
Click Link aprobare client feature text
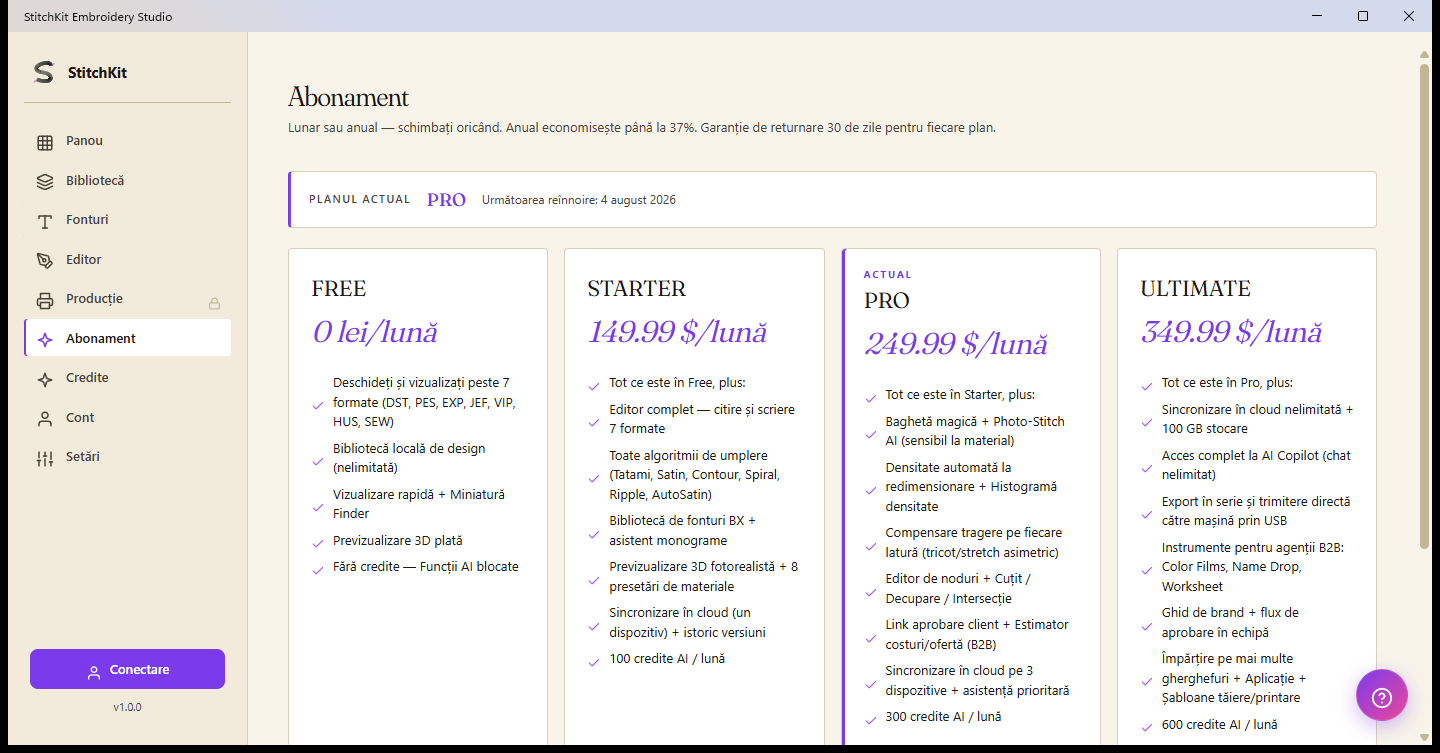(x=977, y=634)
